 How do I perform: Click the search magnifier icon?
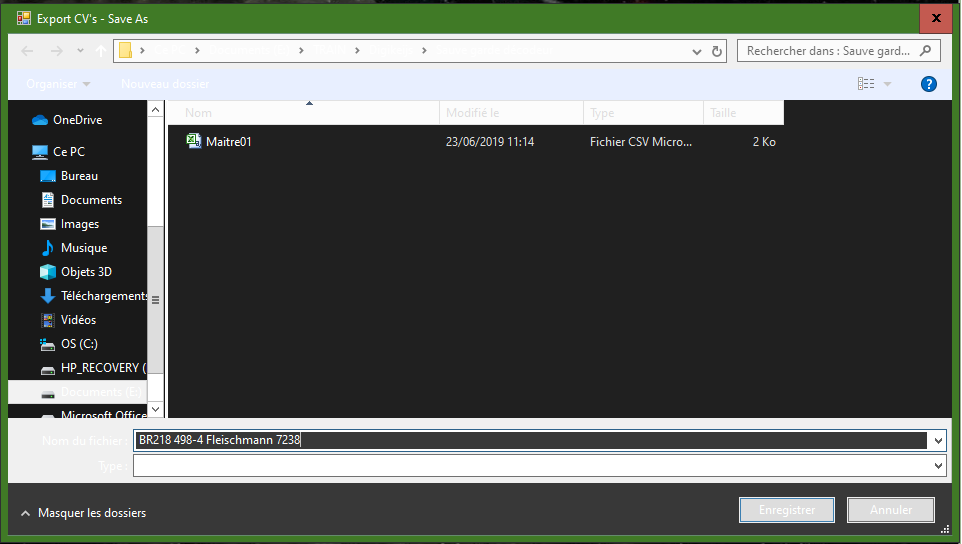pyautogui.click(x=926, y=51)
